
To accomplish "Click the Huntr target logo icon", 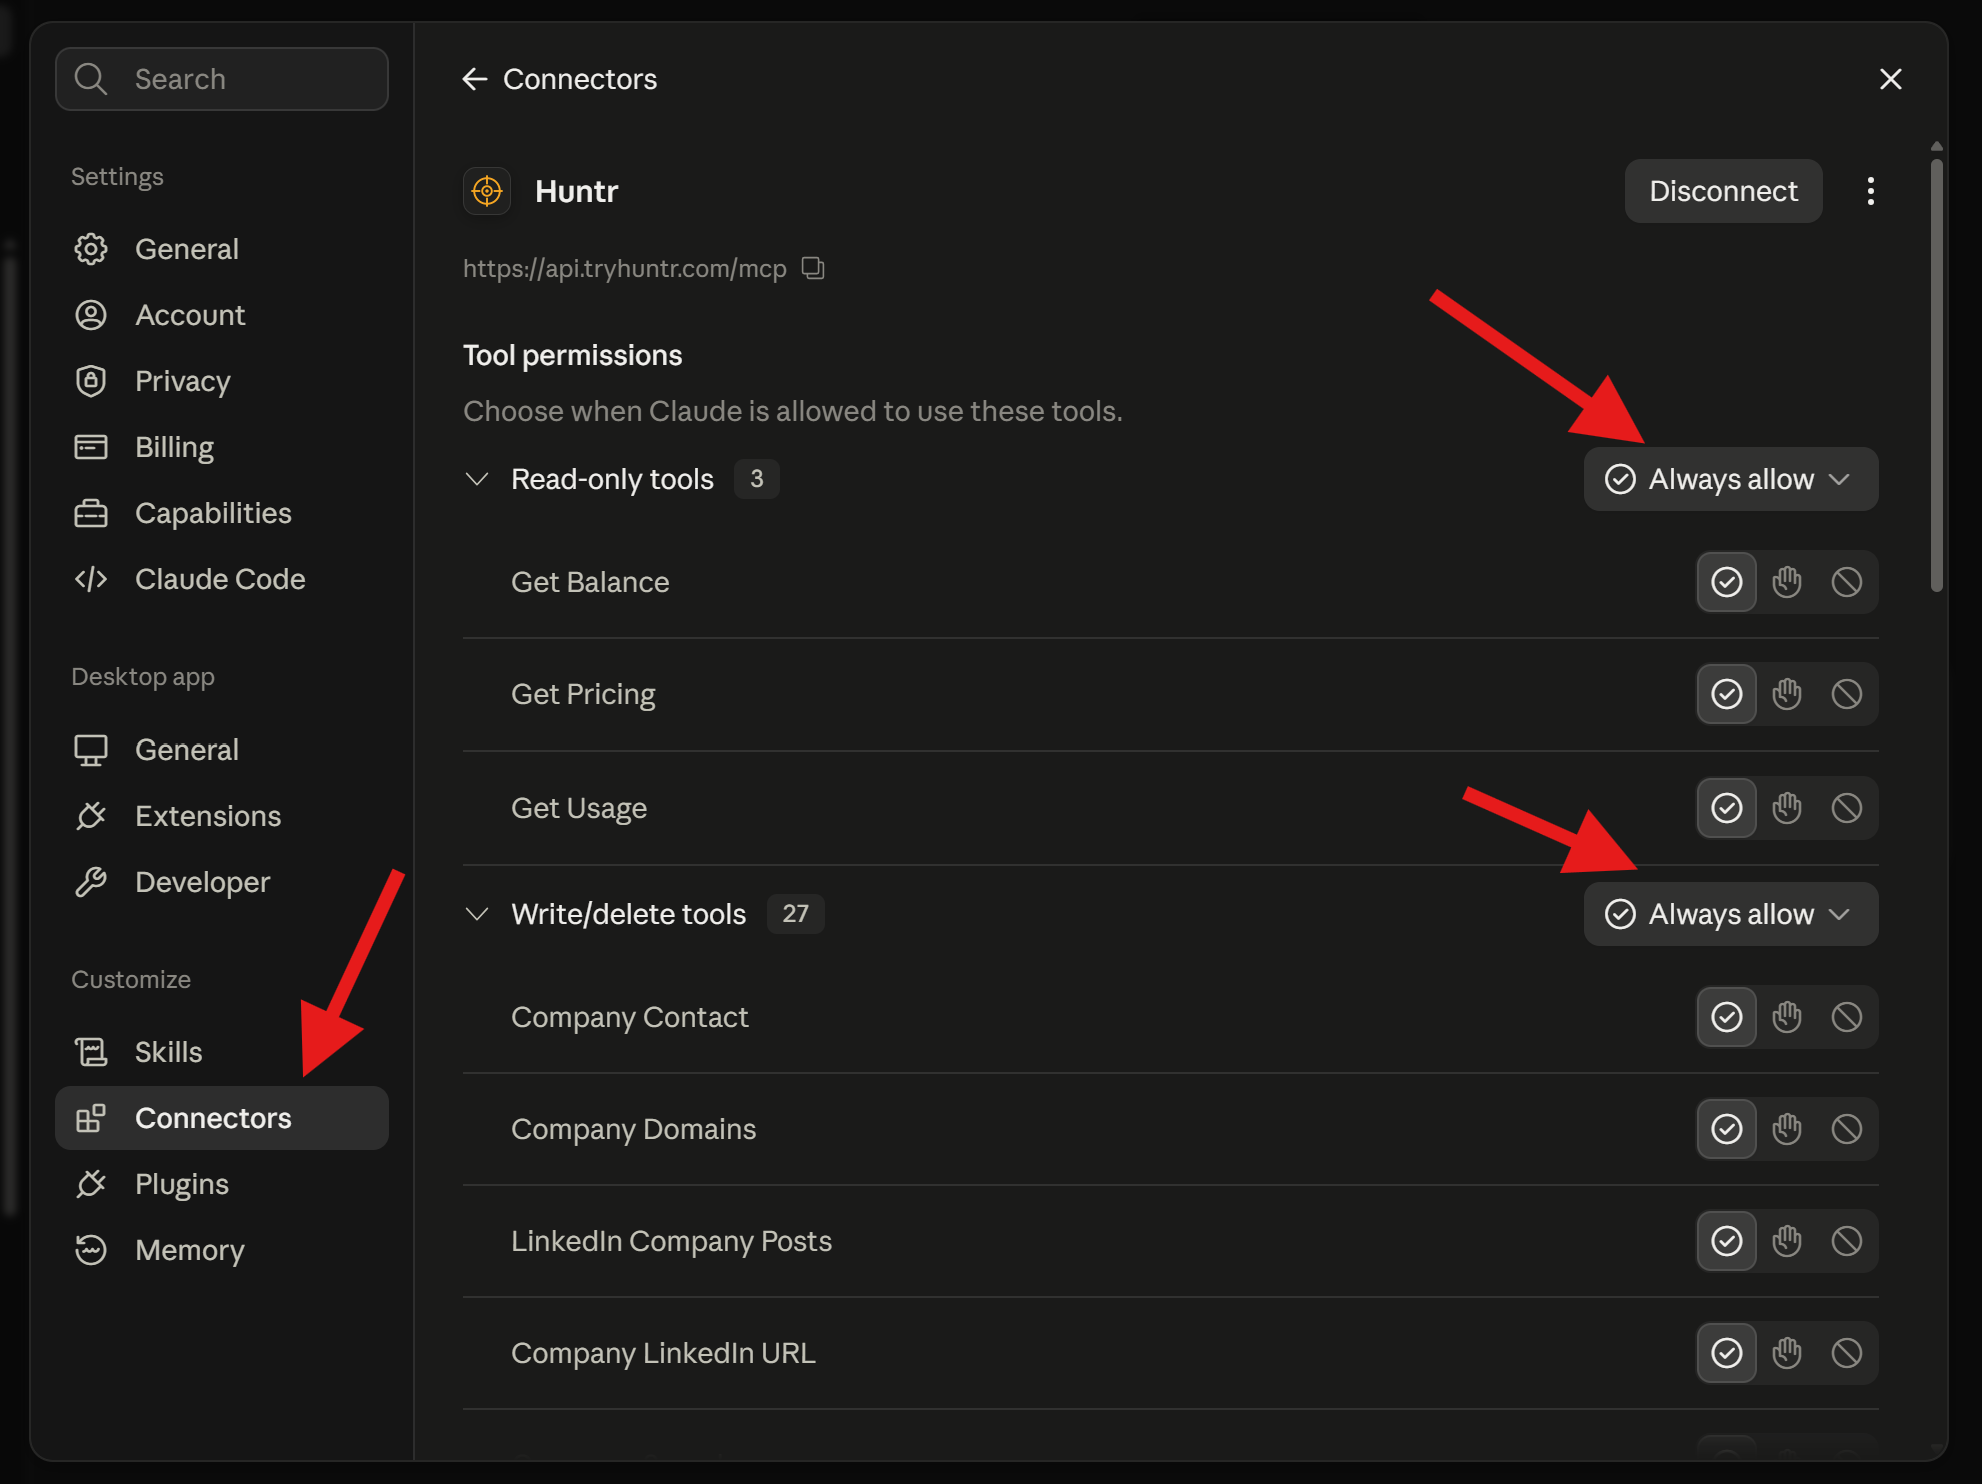I will [487, 190].
